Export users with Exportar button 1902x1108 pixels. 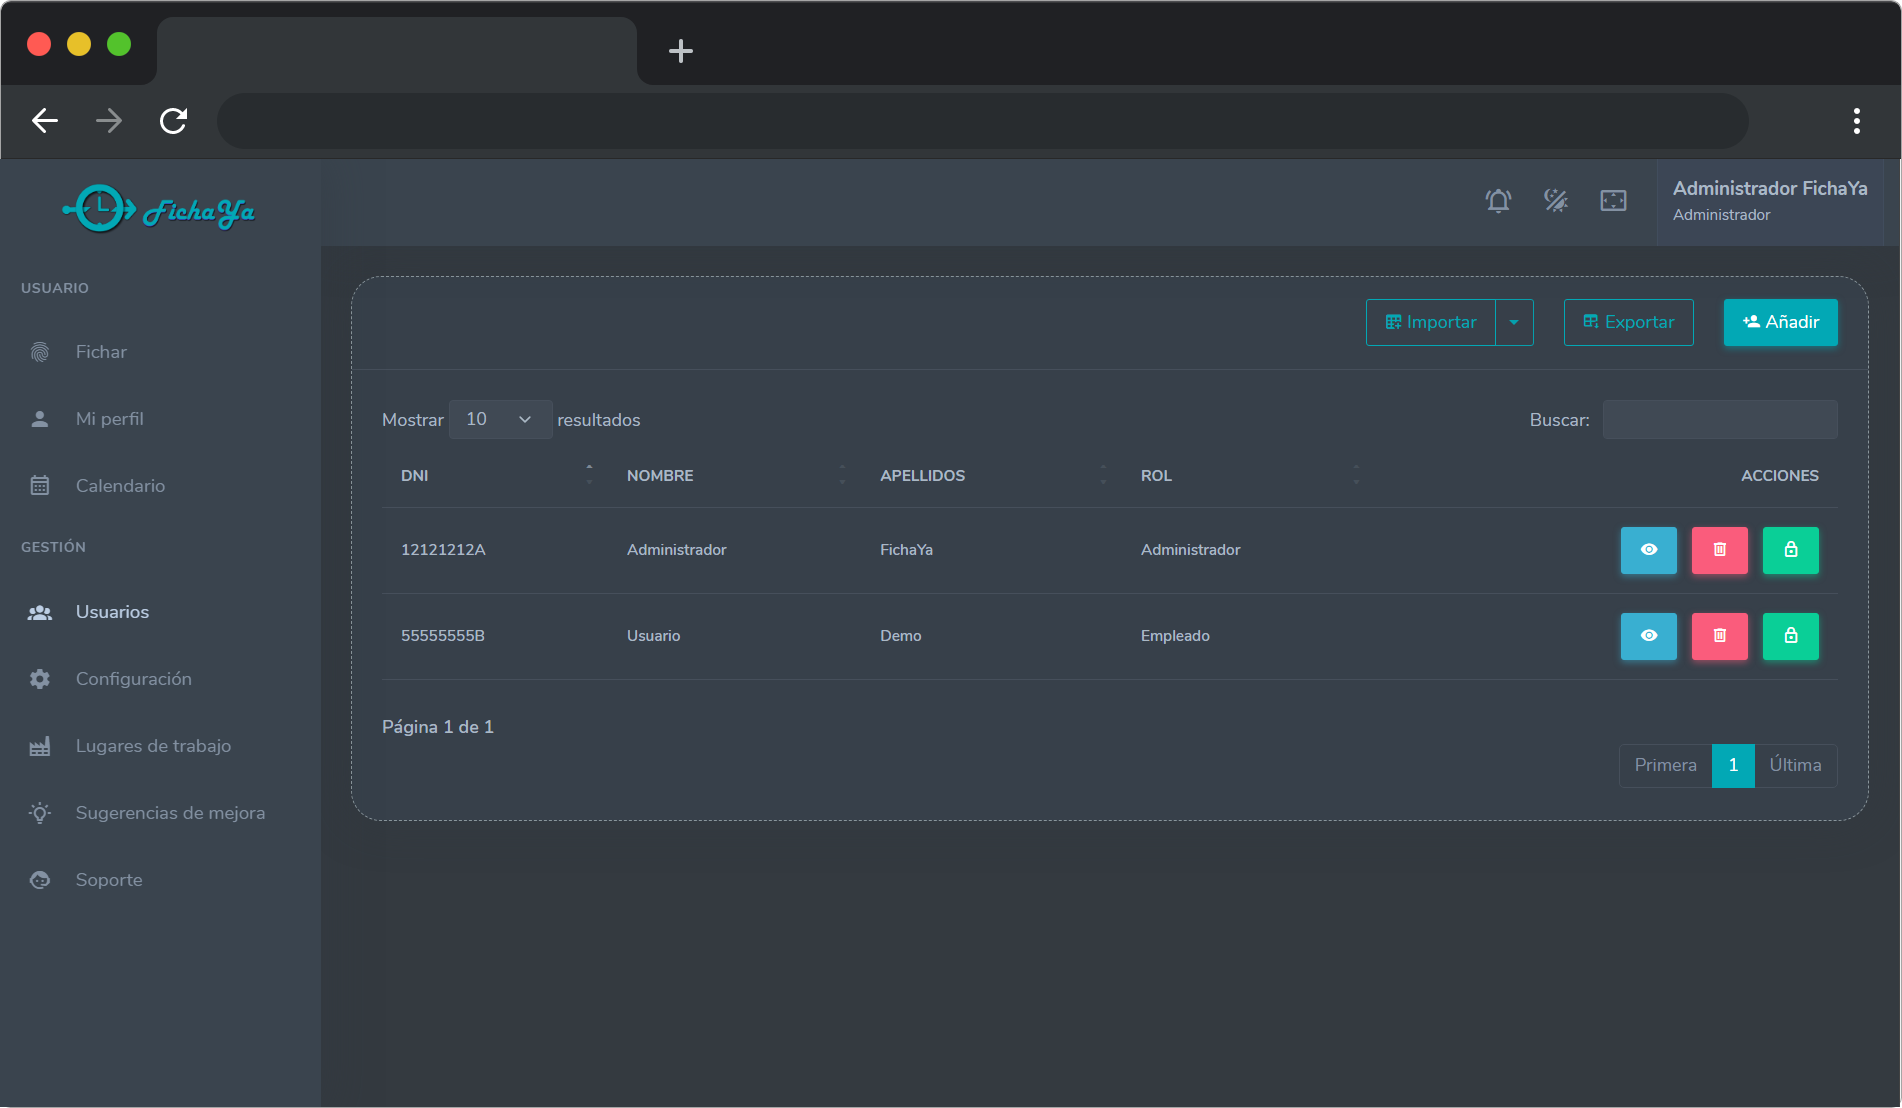(1628, 322)
